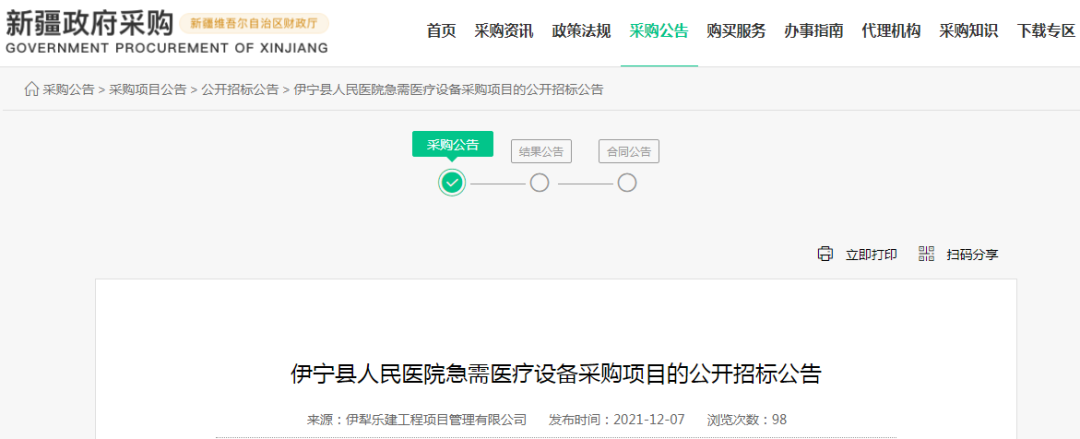
Task: Click the source text 伊犁乐建工程项目管理有限公司
Action: [x=436, y=419]
